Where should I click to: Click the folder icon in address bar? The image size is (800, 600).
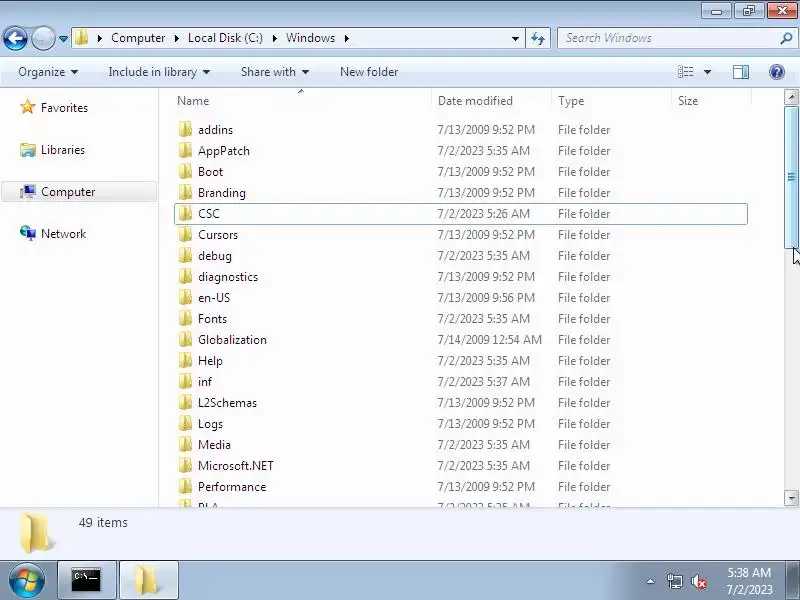click(x=82, y=38)
